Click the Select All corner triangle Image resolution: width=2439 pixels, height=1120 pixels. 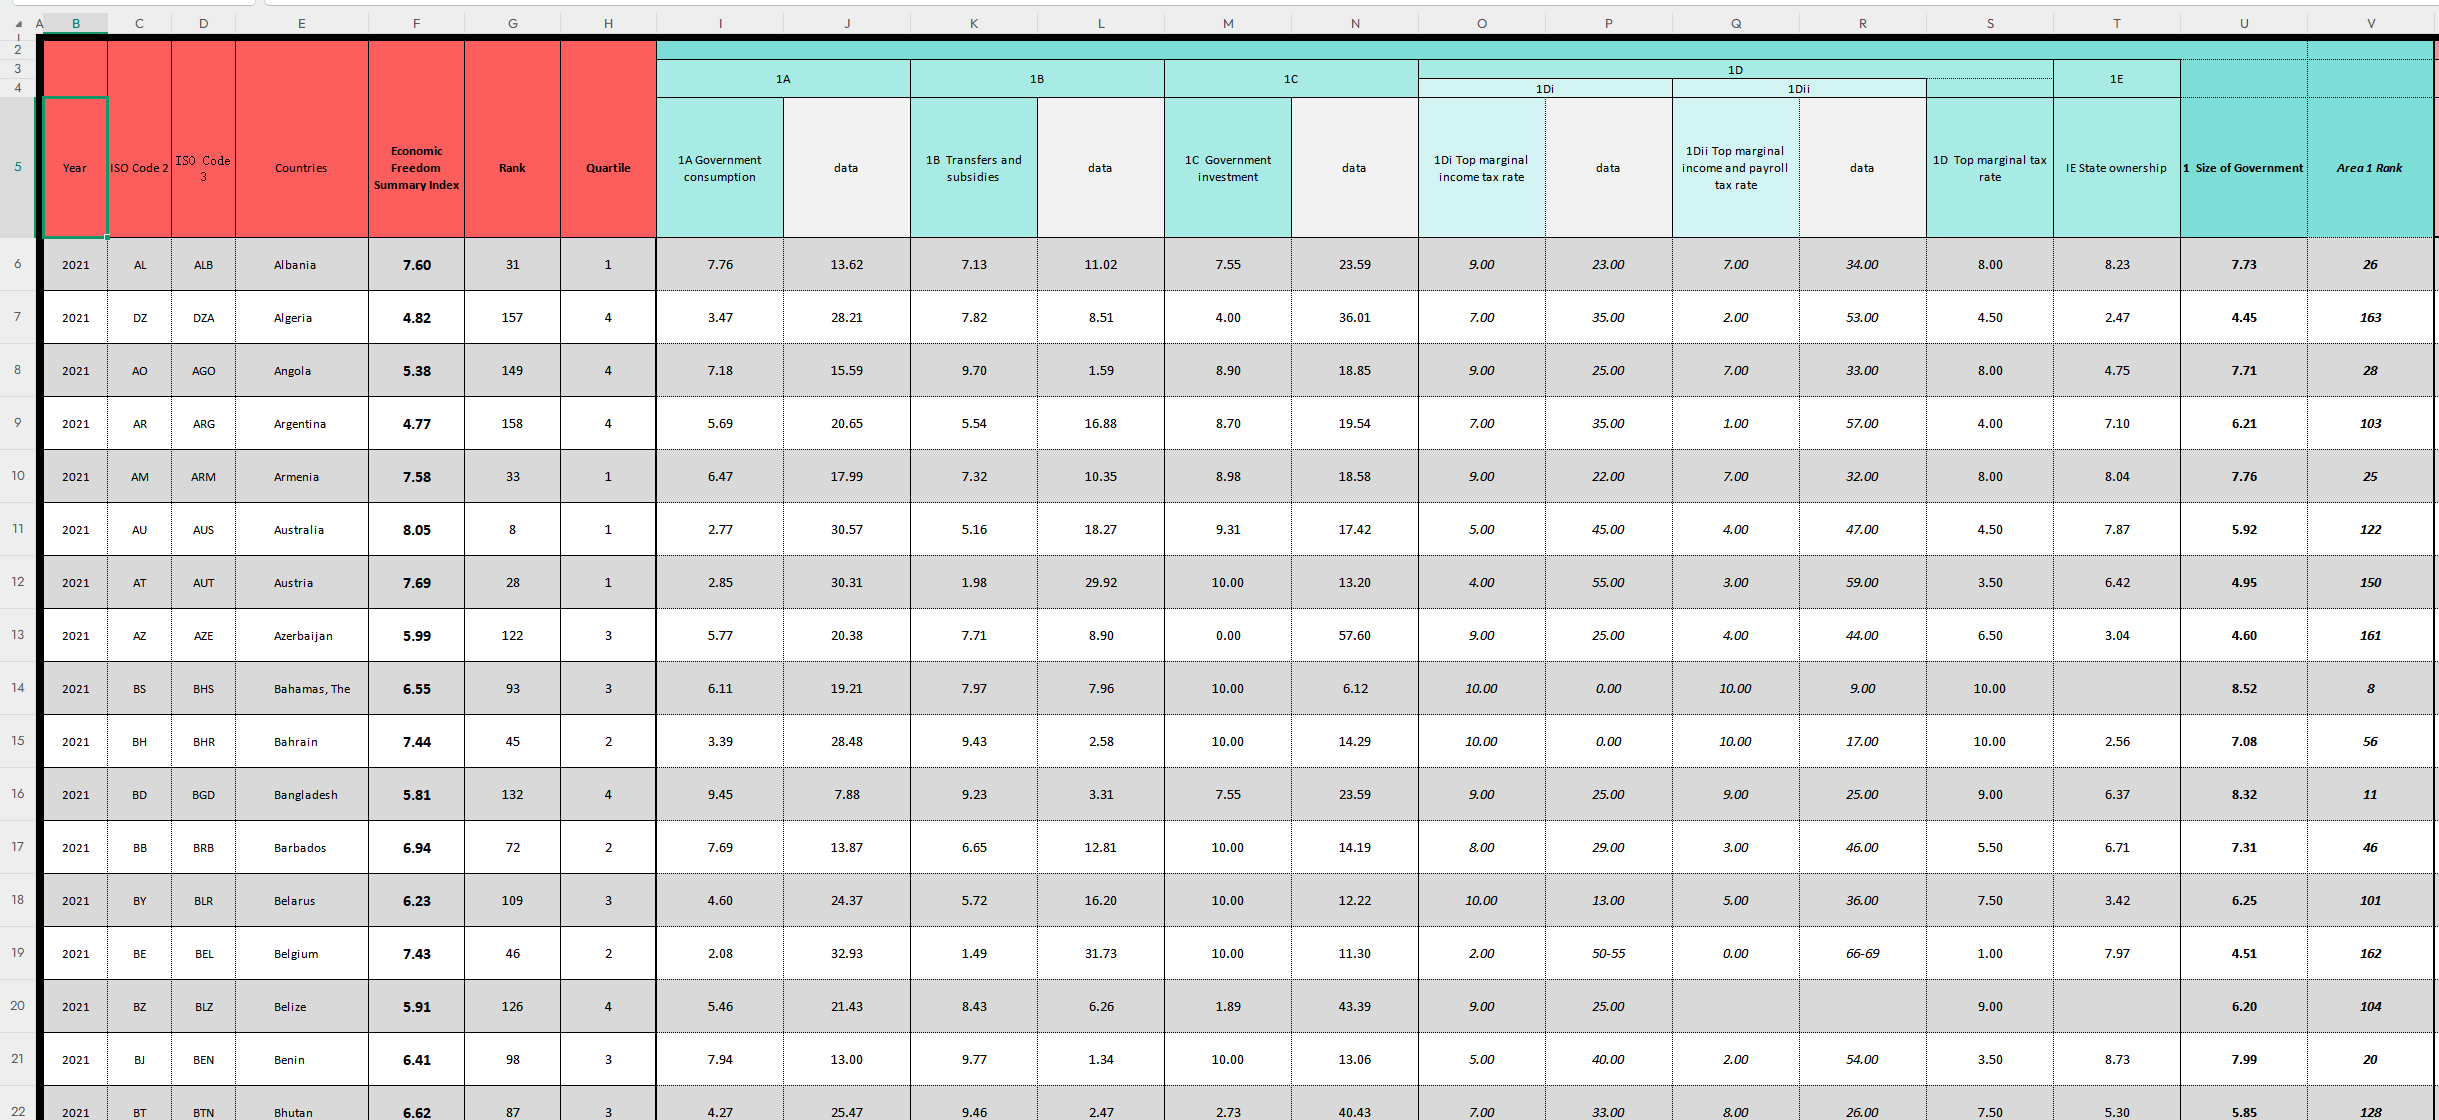(17, 23)
